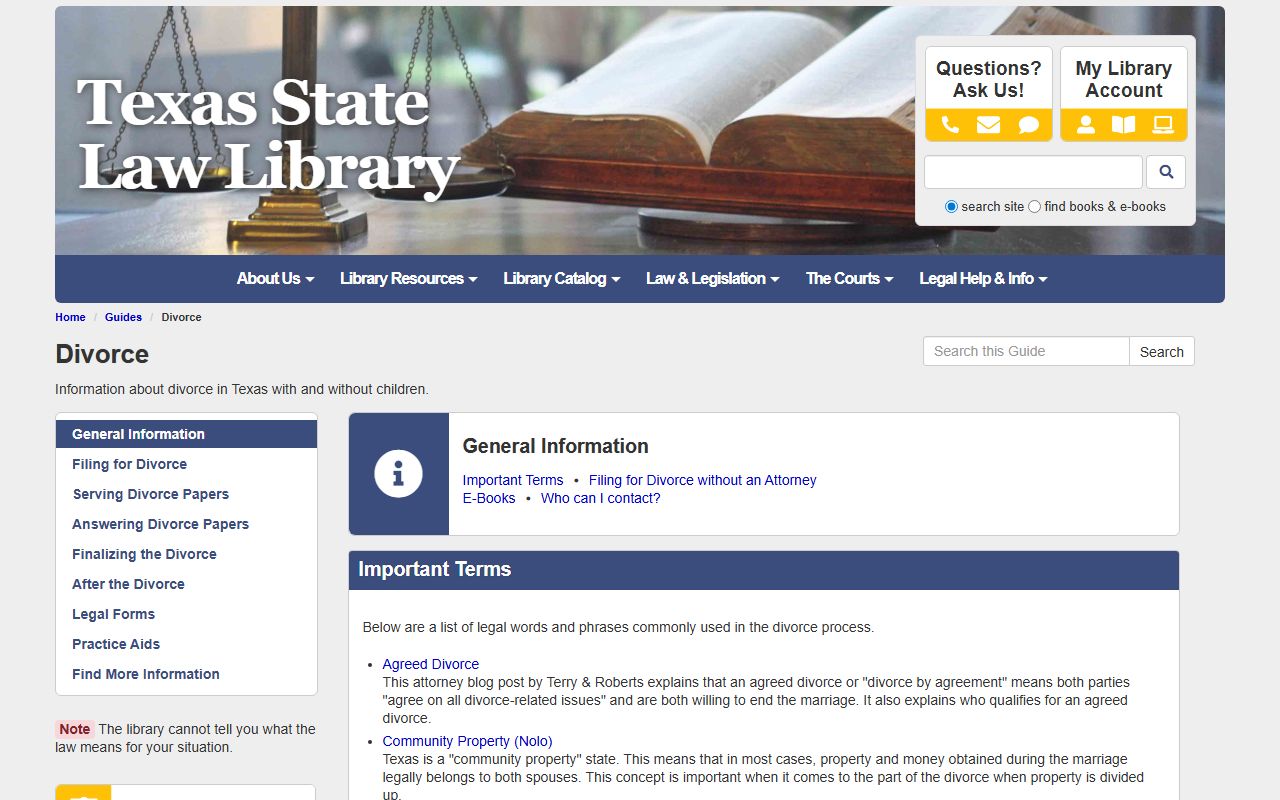Click the user profile icon under My Library Account
This screenshot has width=1280, height=800.
1085,125
